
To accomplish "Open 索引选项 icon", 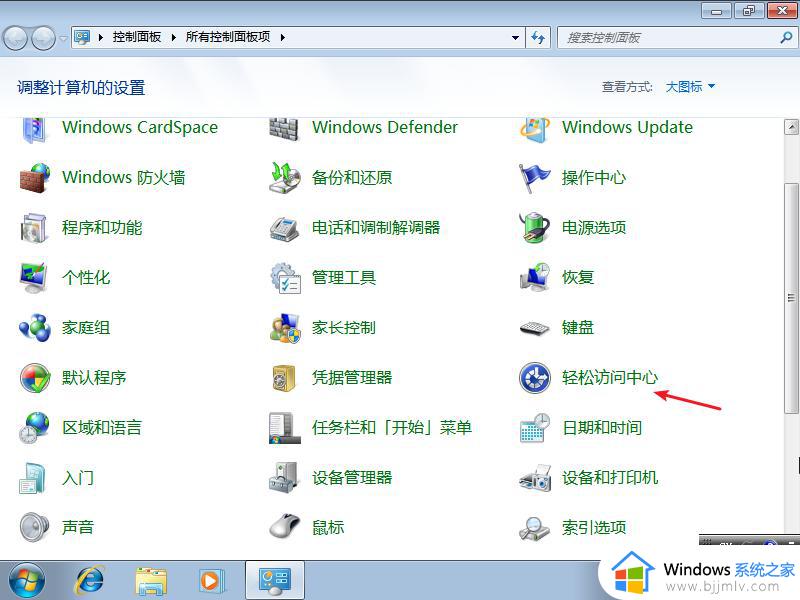I will pos(535,528).
